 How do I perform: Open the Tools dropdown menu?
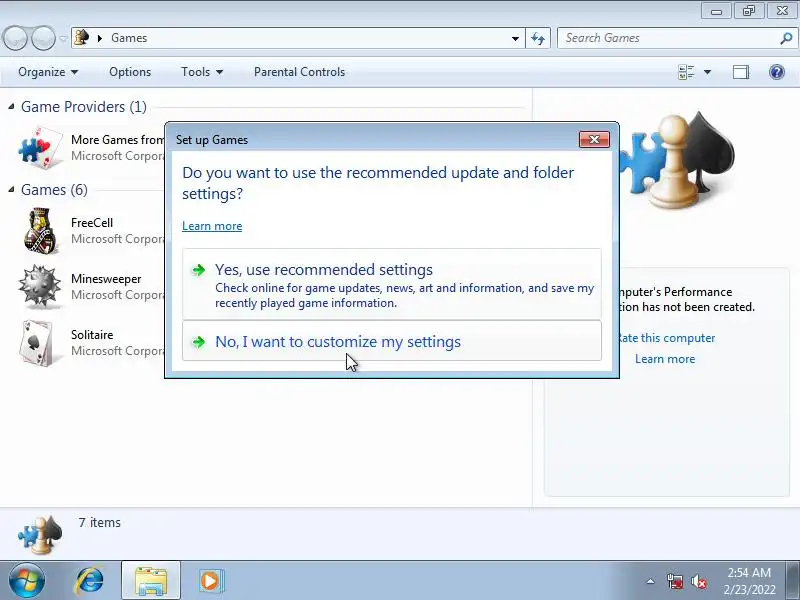click(x=202, y=72)
